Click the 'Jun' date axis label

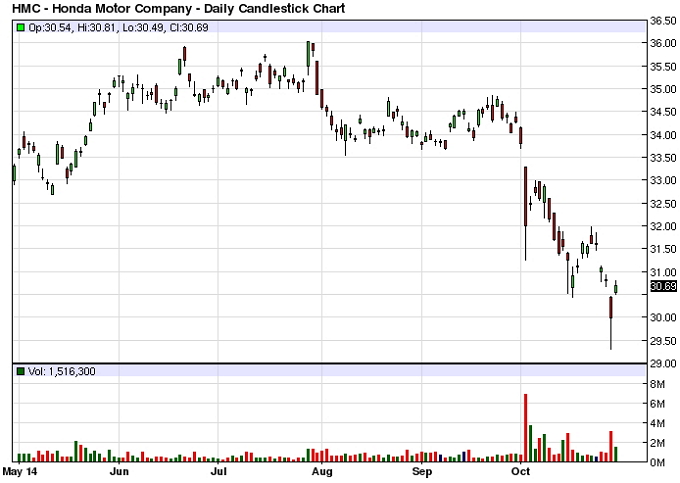[x=119, y=471]
